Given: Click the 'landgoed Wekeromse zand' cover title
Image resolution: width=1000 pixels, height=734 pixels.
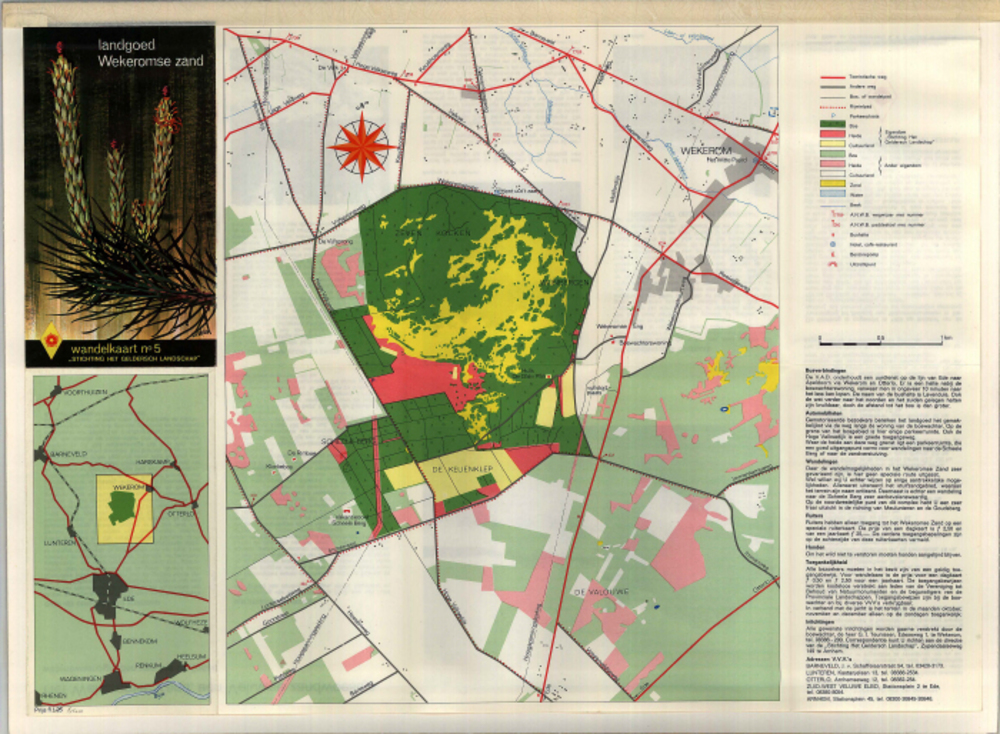Looking at the screenshot, I should [150, 53].
